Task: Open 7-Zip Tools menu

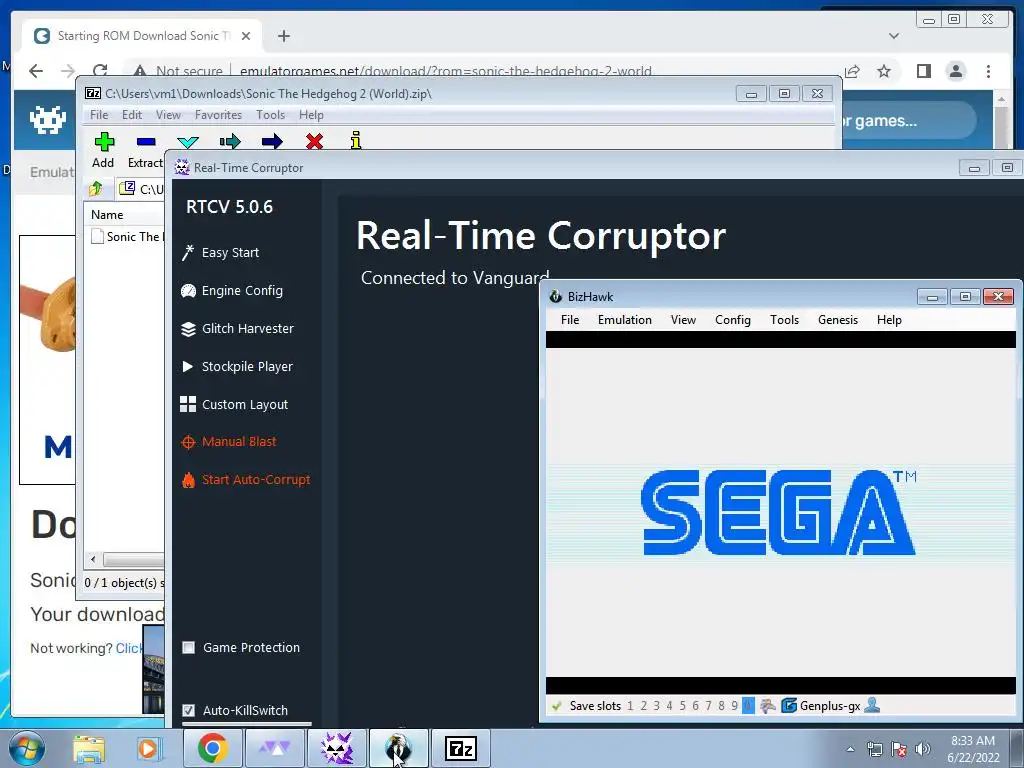Action: (270, 115)
